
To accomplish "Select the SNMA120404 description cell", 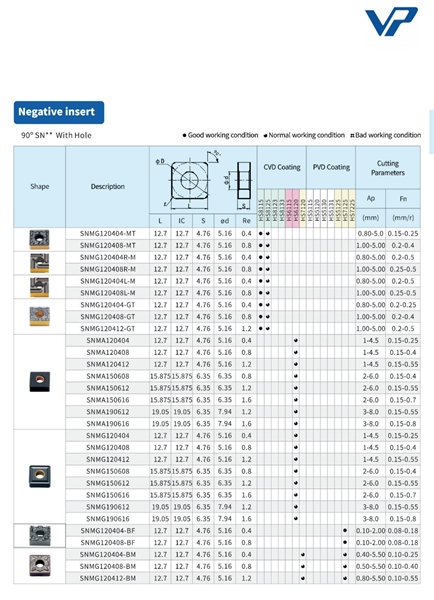I will click(108, 340).
